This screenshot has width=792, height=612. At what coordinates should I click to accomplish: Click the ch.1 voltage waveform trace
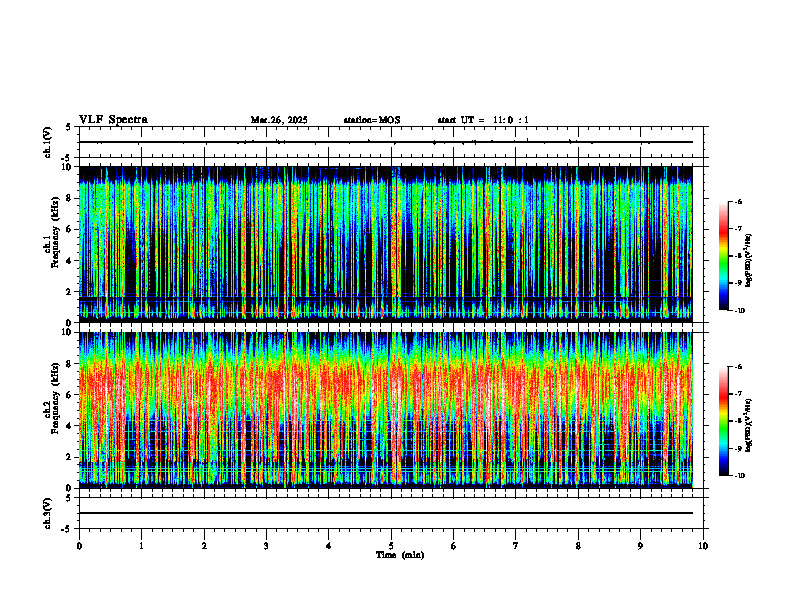[x=386, y=142]
